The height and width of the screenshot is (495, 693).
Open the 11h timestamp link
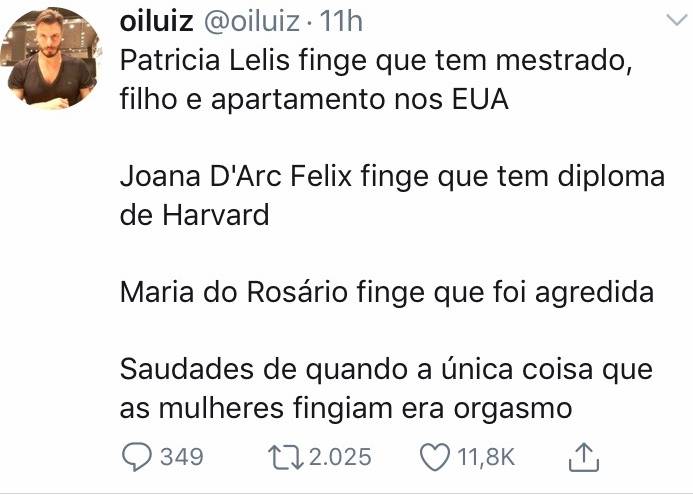341,21
